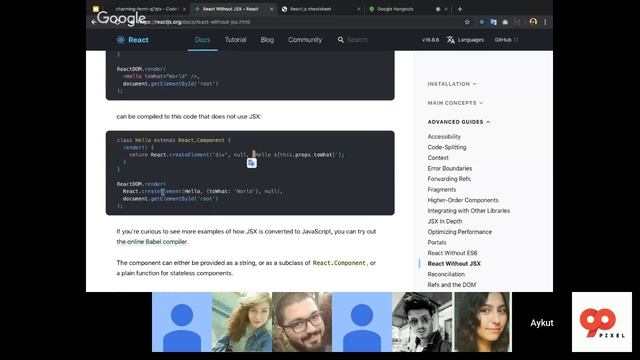Open Forwarding Refs guide link
640x360 pixels.
(449, 179)
